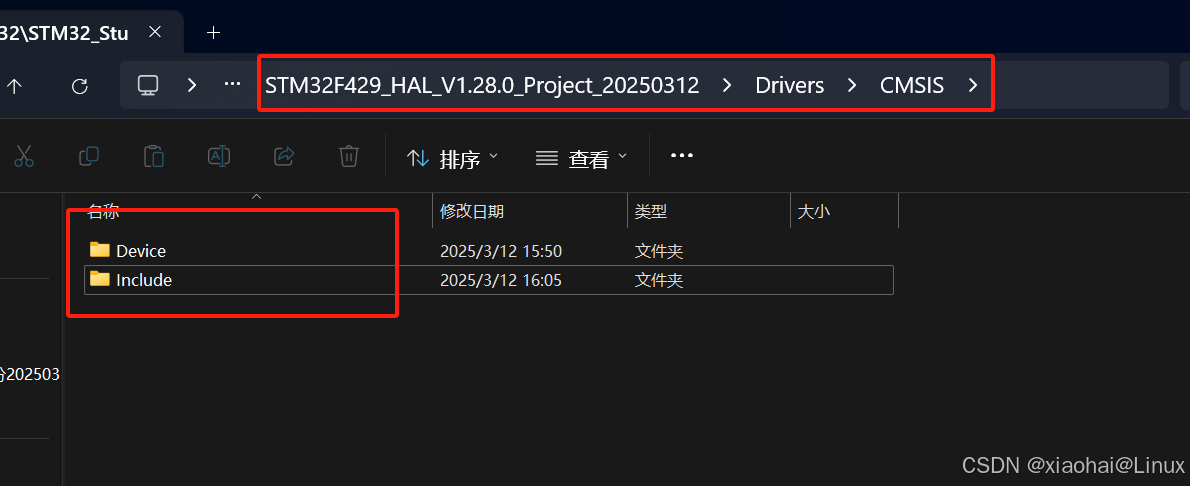Expand the chevron after Drivers breadcrumb
This screenshot has width=1190, height=486.
tap(852, 86)
